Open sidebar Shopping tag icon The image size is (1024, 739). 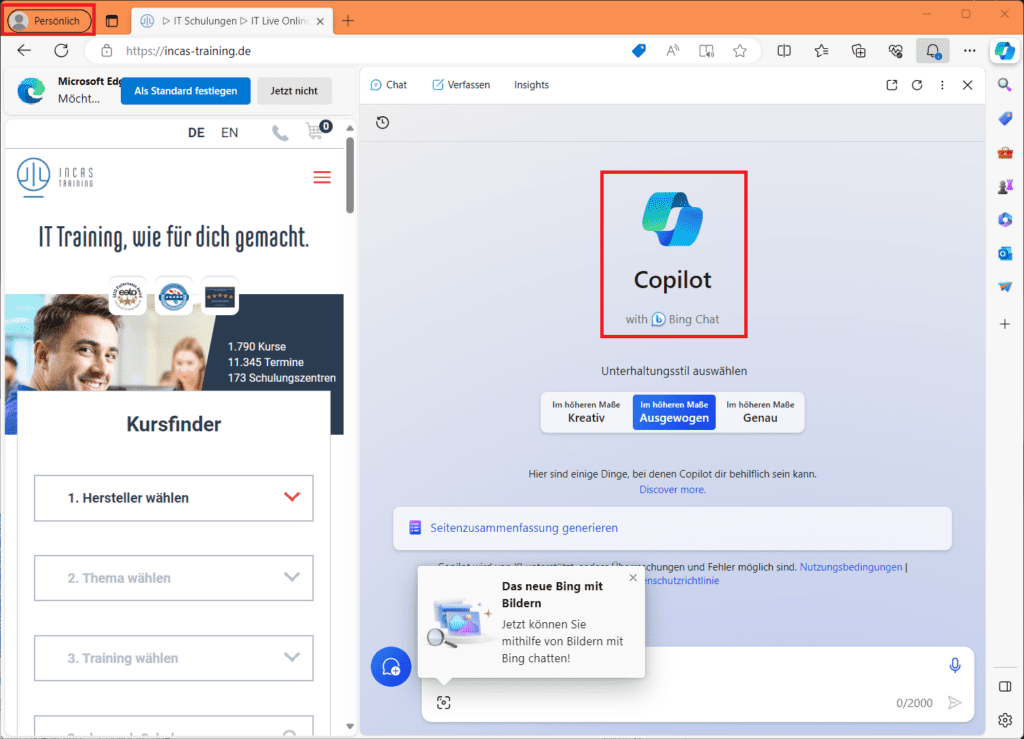pos(1005,118)
